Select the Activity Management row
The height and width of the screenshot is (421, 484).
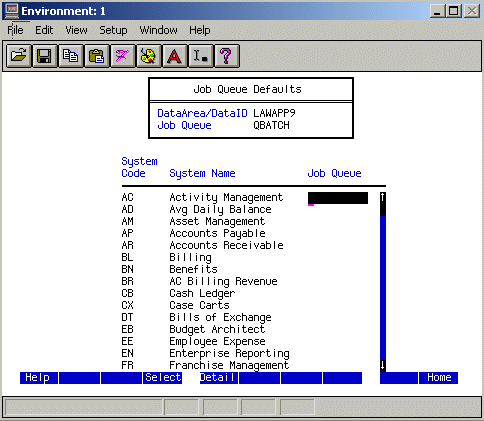(x=226, y=197)
